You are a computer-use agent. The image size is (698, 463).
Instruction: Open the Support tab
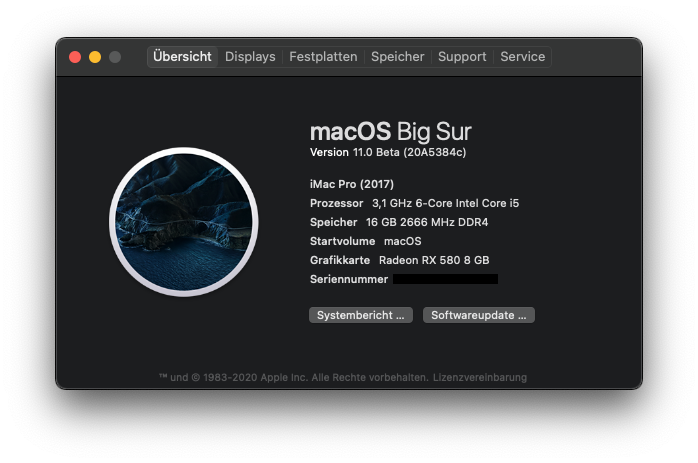pyautogui.click(x=462, y=57)
